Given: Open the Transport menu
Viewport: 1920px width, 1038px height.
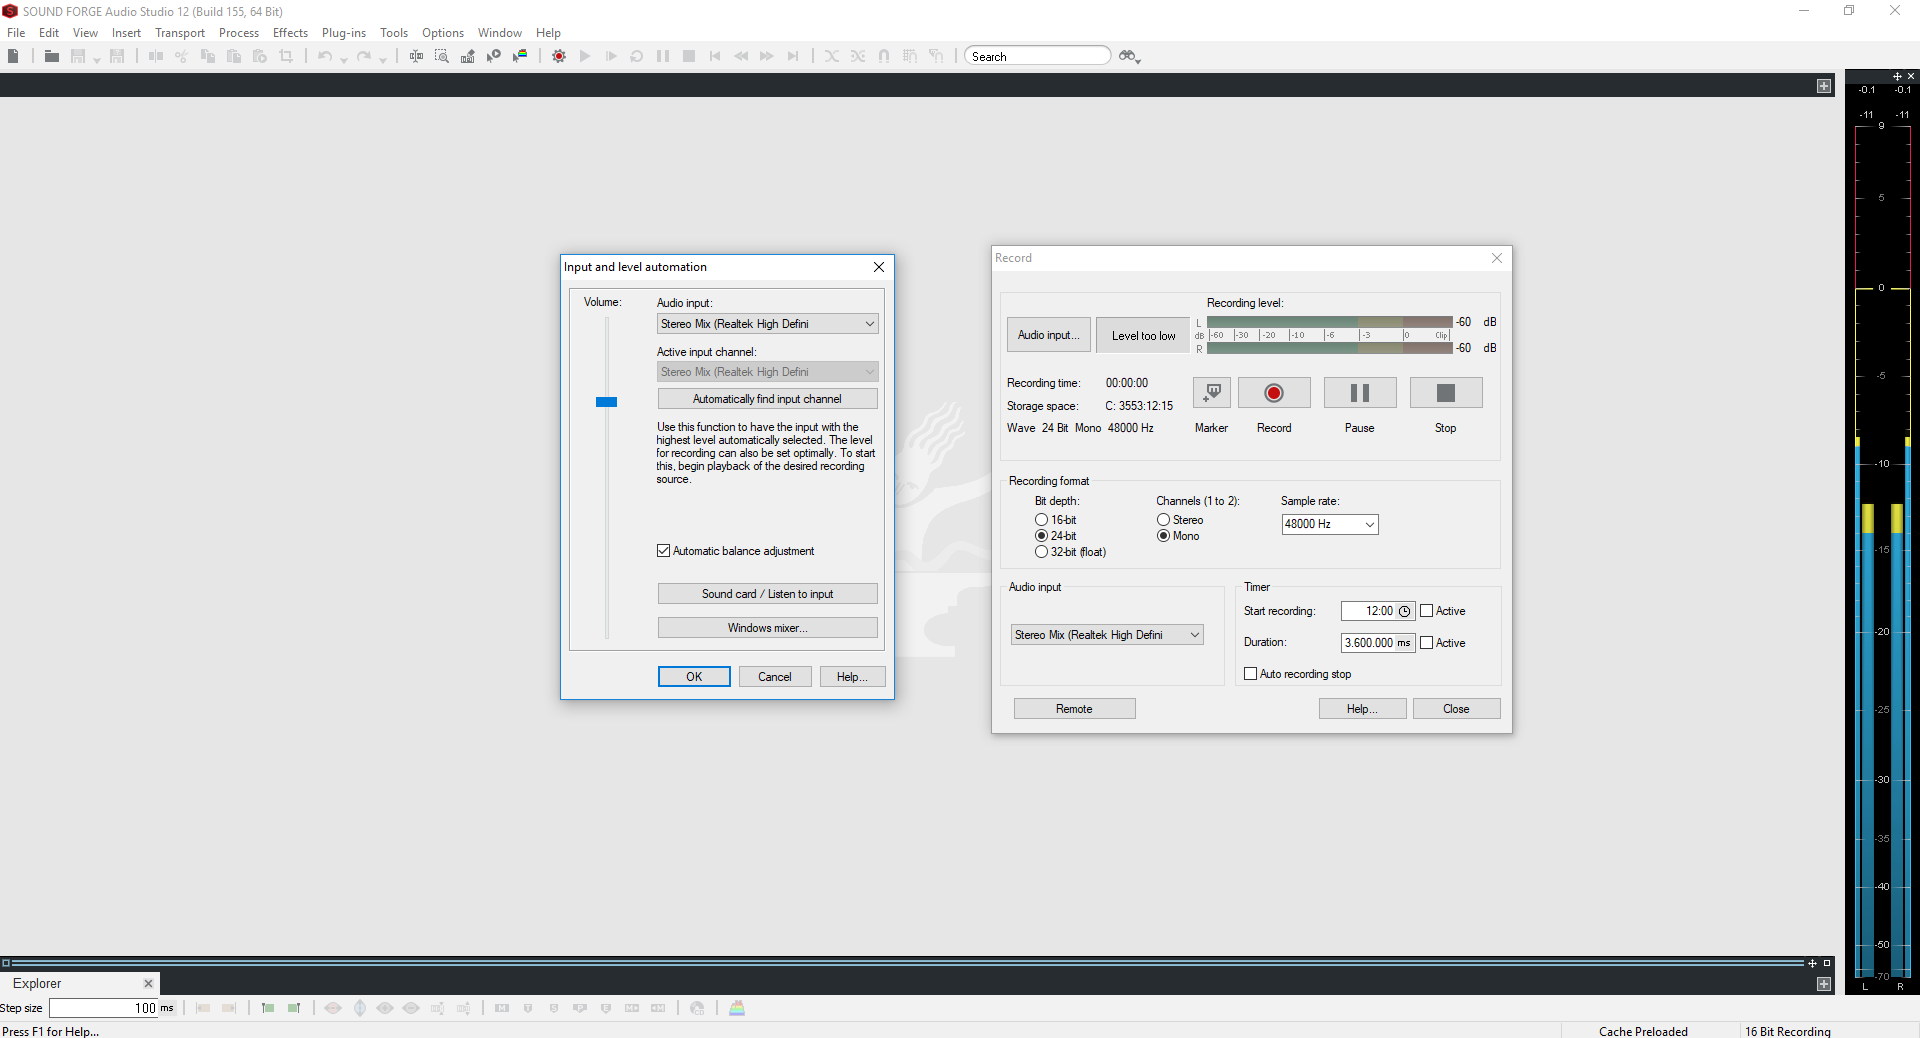Looking at the screenshot, I should tap(180, 33).
